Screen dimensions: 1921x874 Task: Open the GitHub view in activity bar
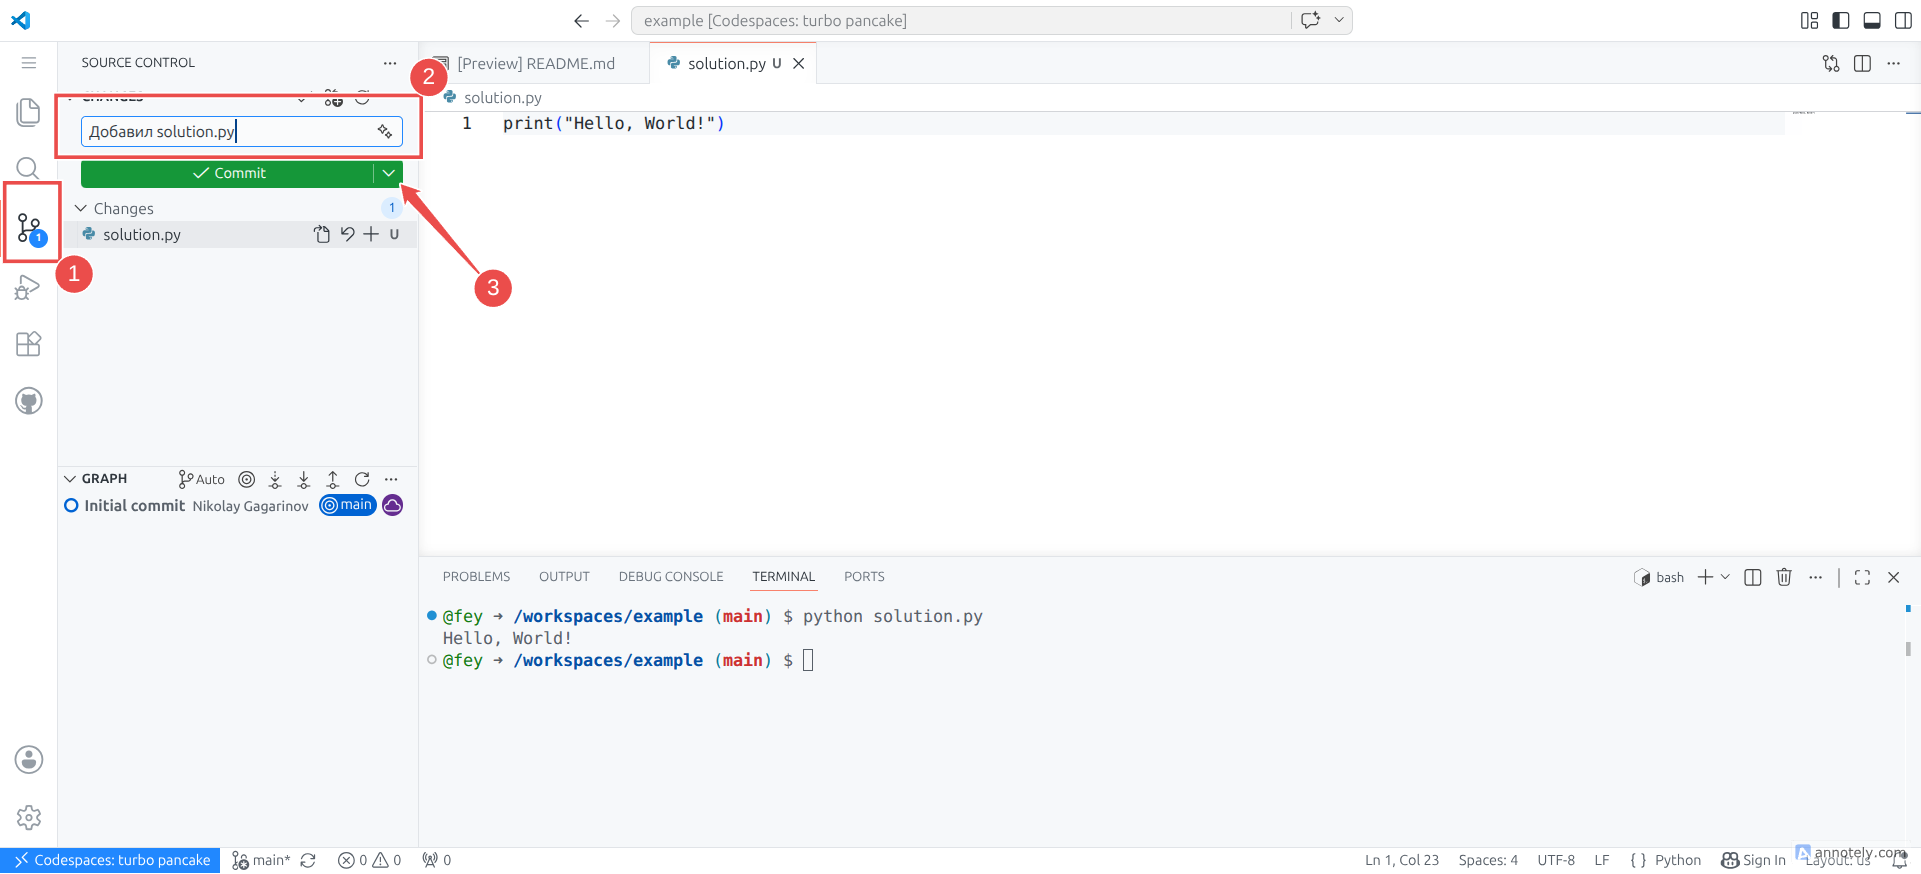coord(28,401)
